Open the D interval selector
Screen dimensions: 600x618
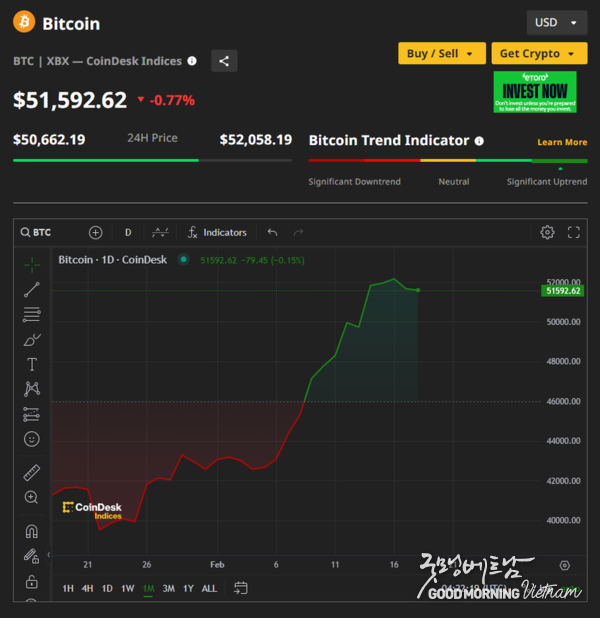coord(128,233)
